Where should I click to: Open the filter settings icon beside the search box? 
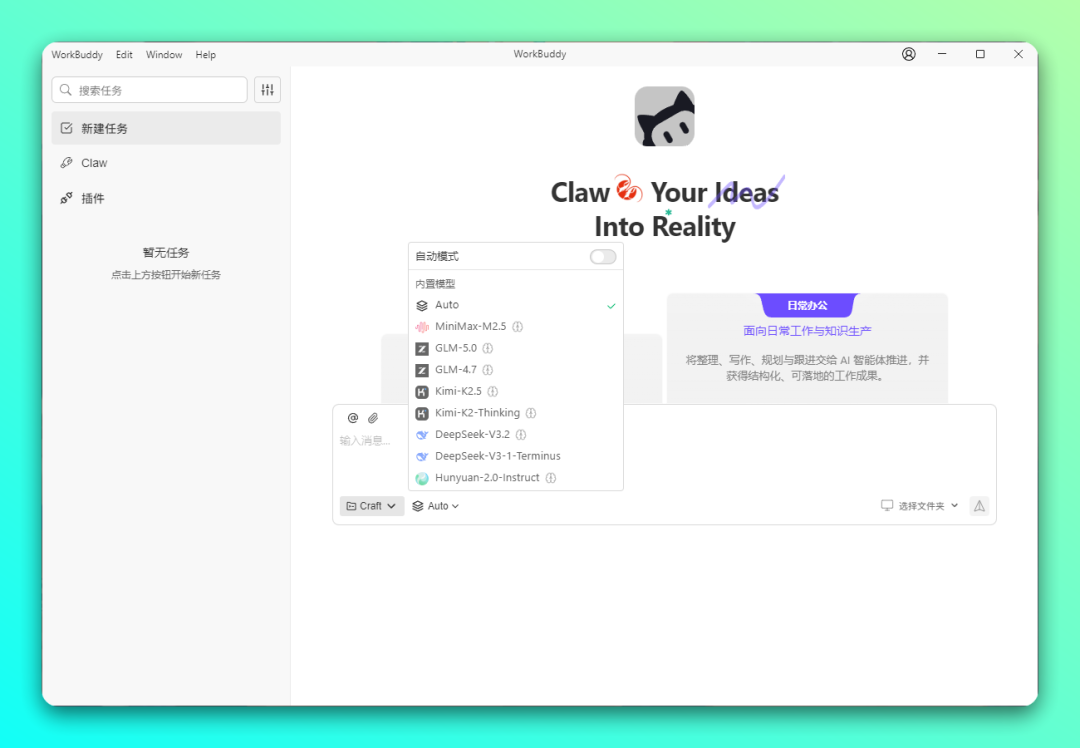pos(266,89)
